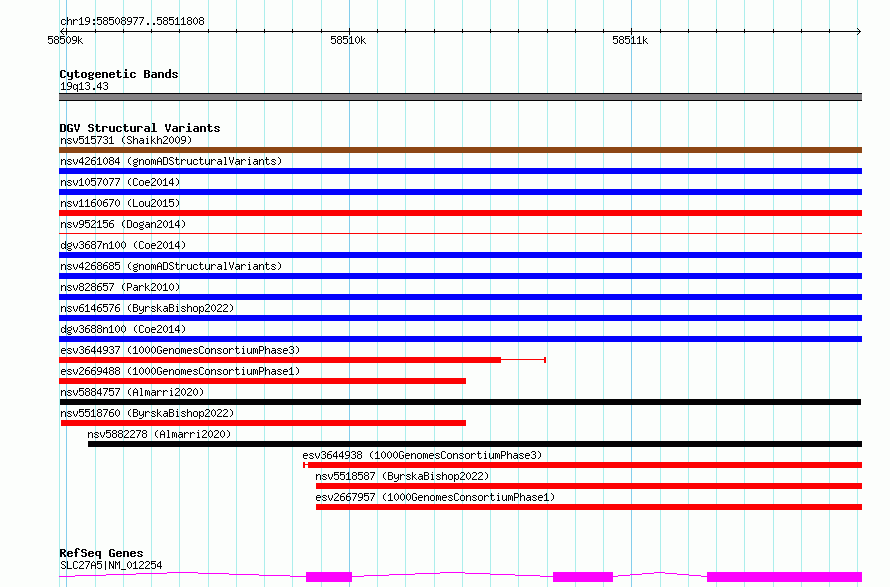Click the thick red esv3644937 variant bar
This screenshot has width=890, height=587.
[280, 360]
